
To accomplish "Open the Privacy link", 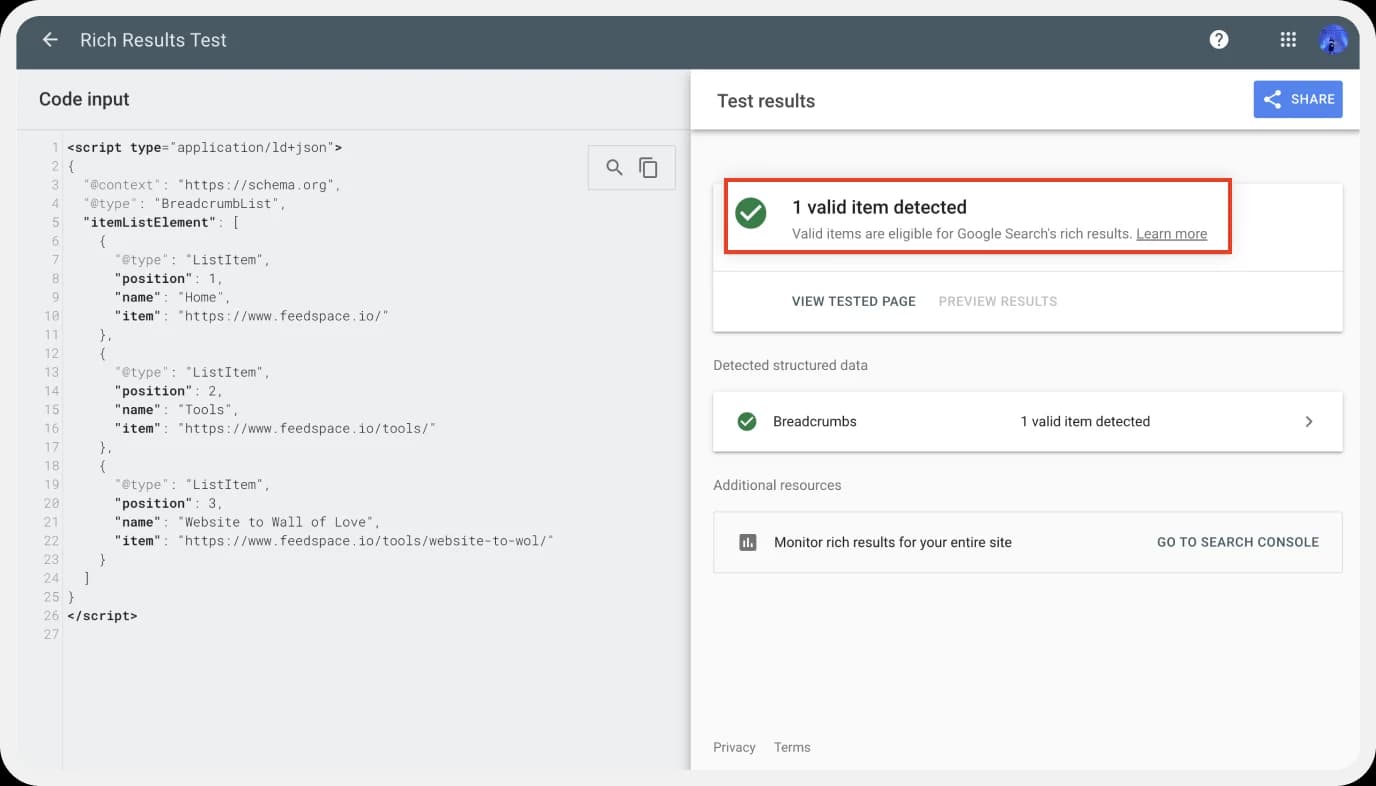I will coord(734,747).
